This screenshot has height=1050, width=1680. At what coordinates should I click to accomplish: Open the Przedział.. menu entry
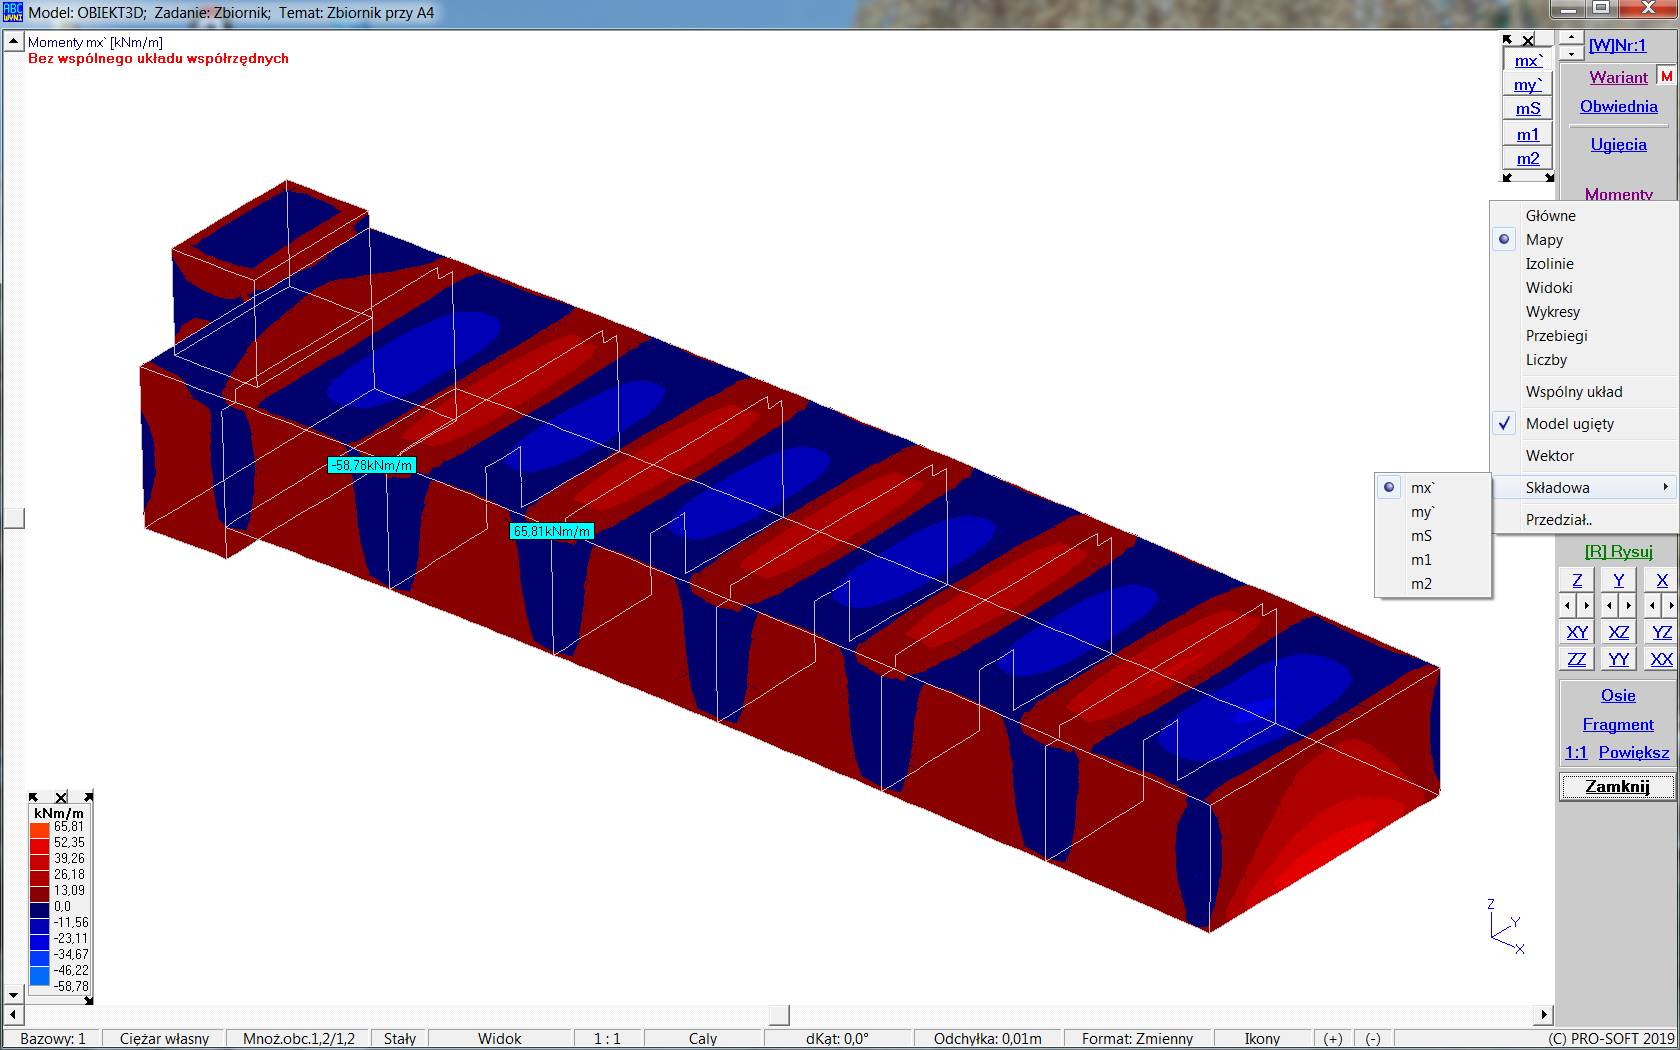tap(1558, 520)
